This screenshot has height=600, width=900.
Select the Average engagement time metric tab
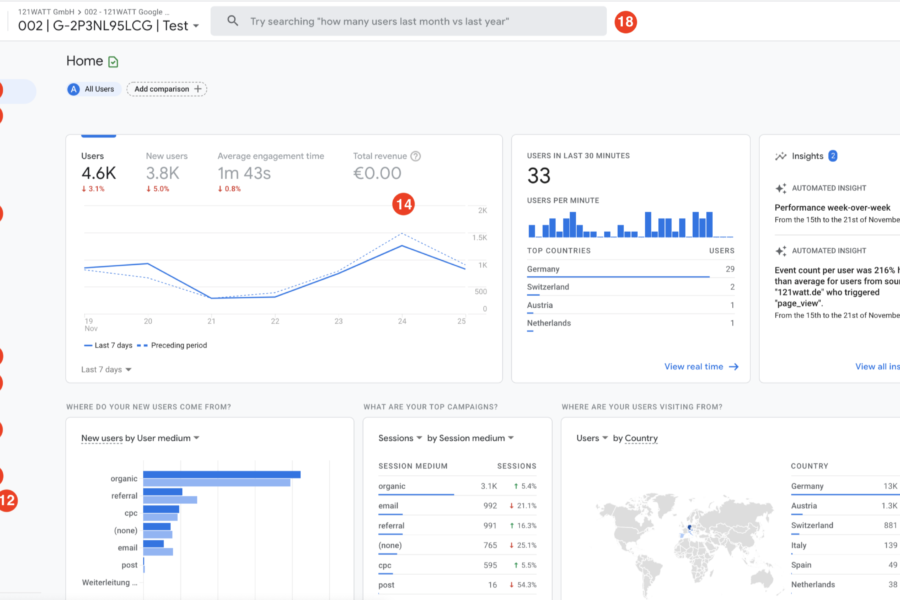click(x=270, y=165)
